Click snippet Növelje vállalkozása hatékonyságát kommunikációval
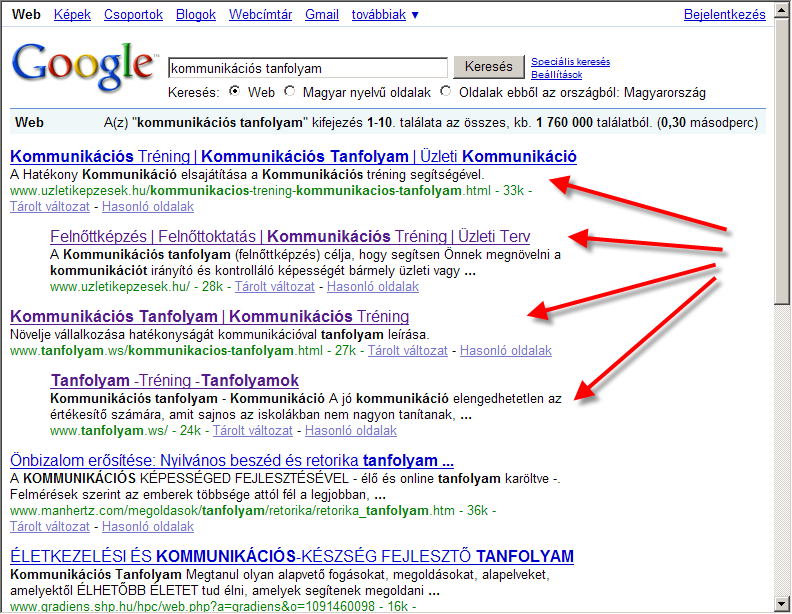 [219, 335]
